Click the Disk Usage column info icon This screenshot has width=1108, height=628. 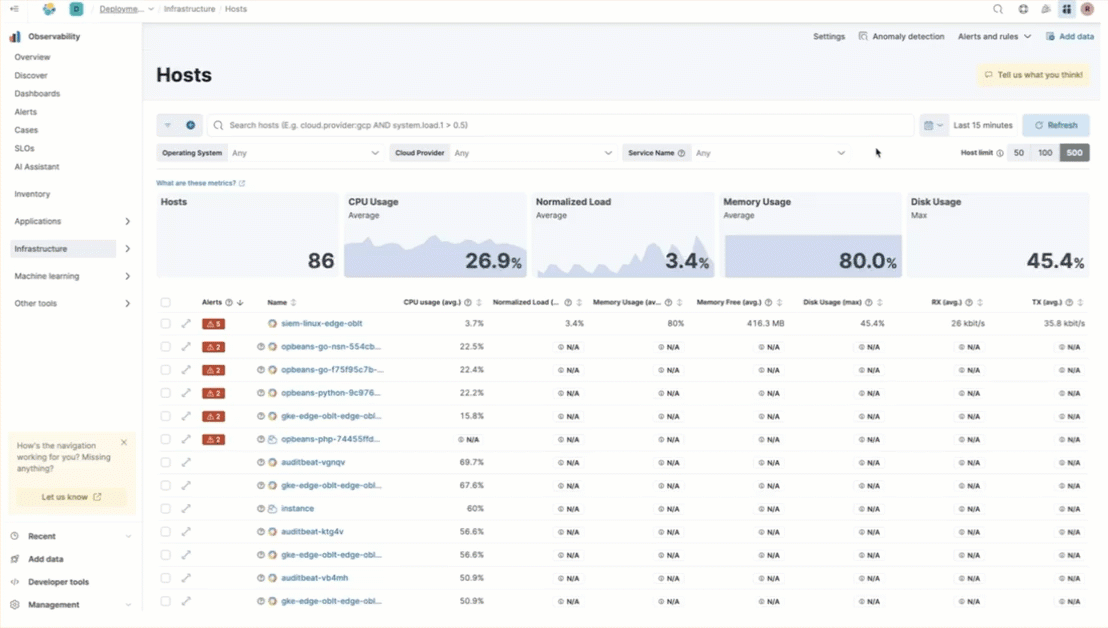click(x=868, y=302)
